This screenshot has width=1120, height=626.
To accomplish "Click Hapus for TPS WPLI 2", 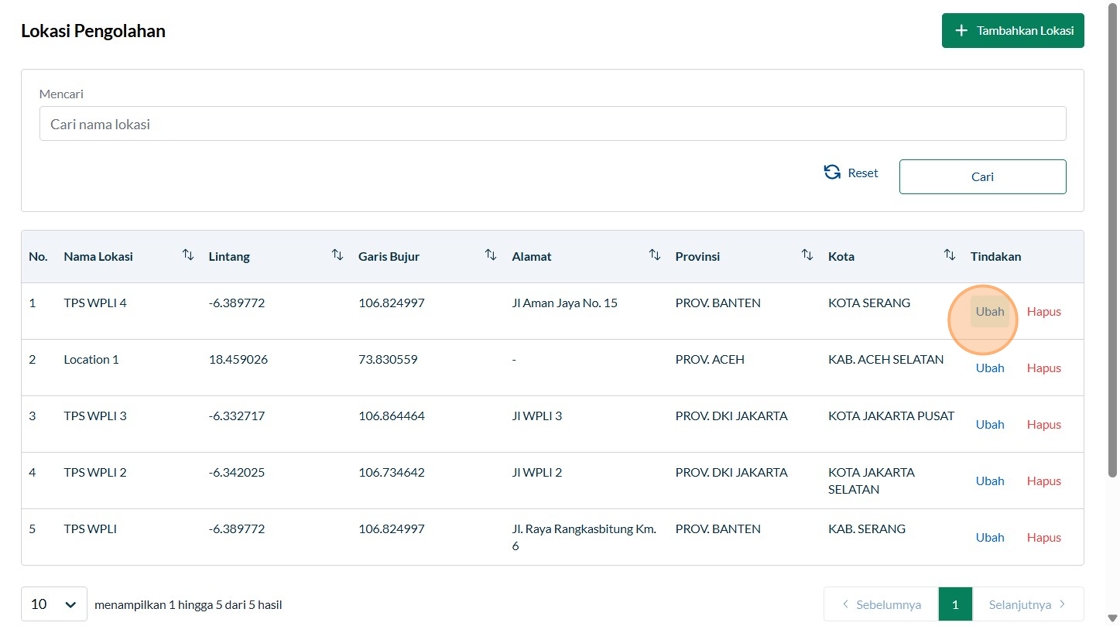I will click(x=1043, y=481).
